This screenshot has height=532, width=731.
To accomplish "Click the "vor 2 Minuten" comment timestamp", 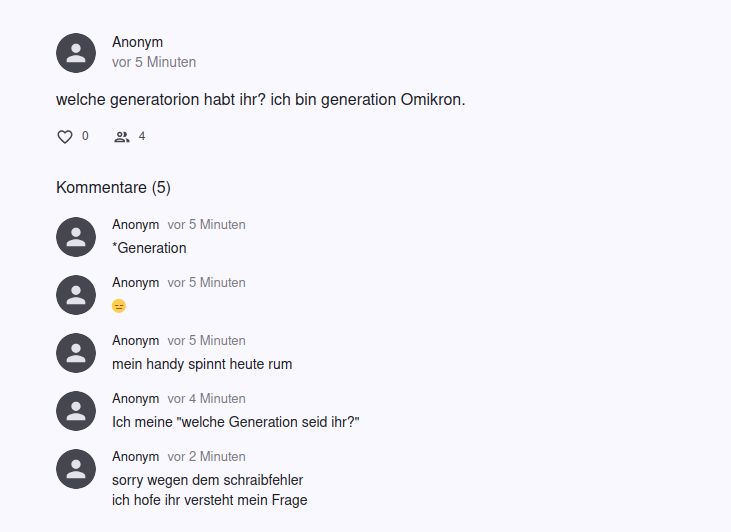I will 206,457.
